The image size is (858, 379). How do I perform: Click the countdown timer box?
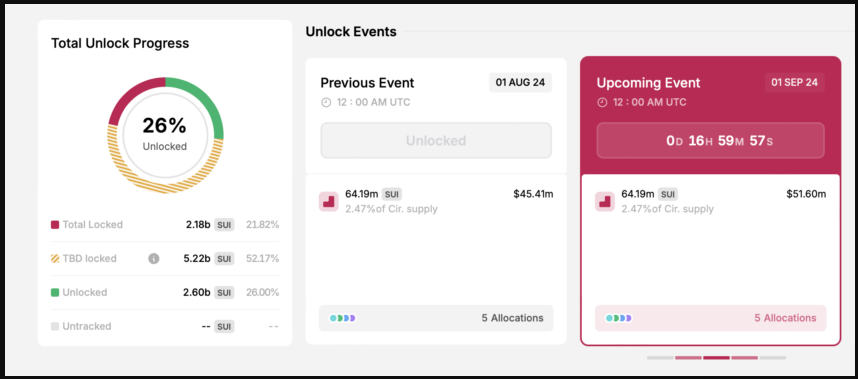pyautogui.click(x=710, y=141)
